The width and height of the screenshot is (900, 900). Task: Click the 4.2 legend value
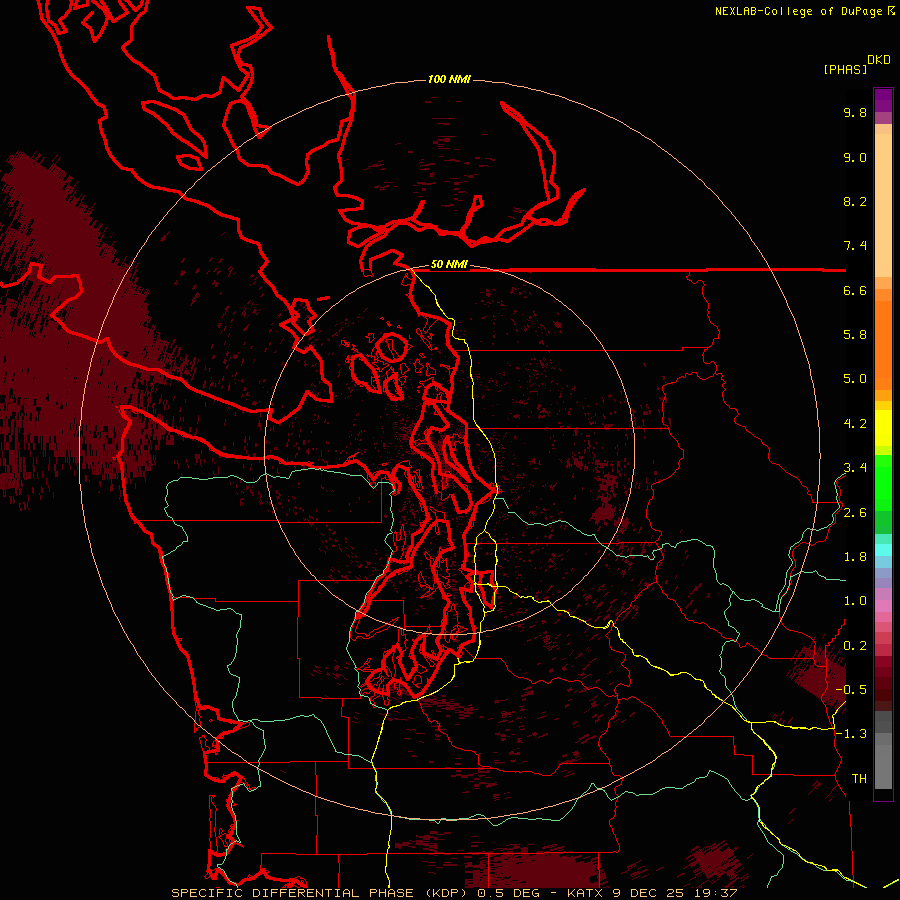coord(855,424)
